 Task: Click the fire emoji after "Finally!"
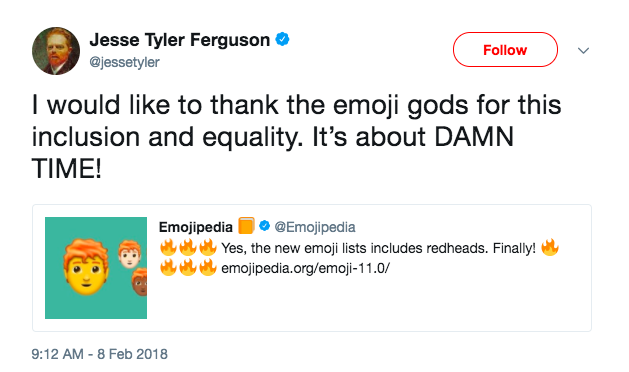click(x=550, y=248)
